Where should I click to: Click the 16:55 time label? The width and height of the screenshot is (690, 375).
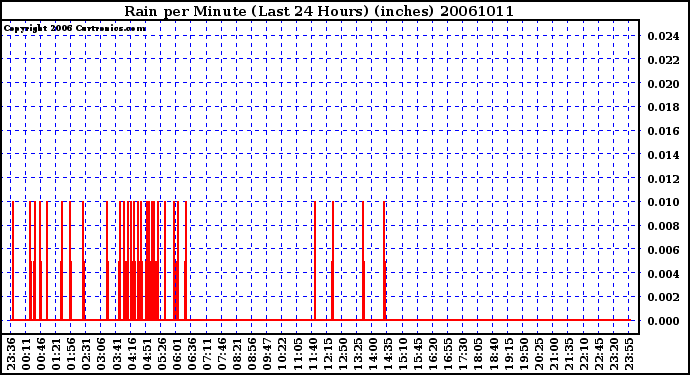click(x=448, y=354)
